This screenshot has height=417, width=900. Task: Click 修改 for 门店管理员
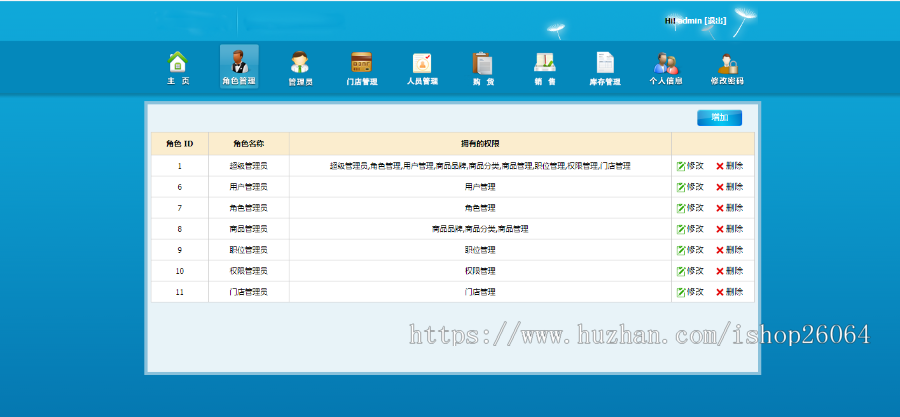pos(690,292)
